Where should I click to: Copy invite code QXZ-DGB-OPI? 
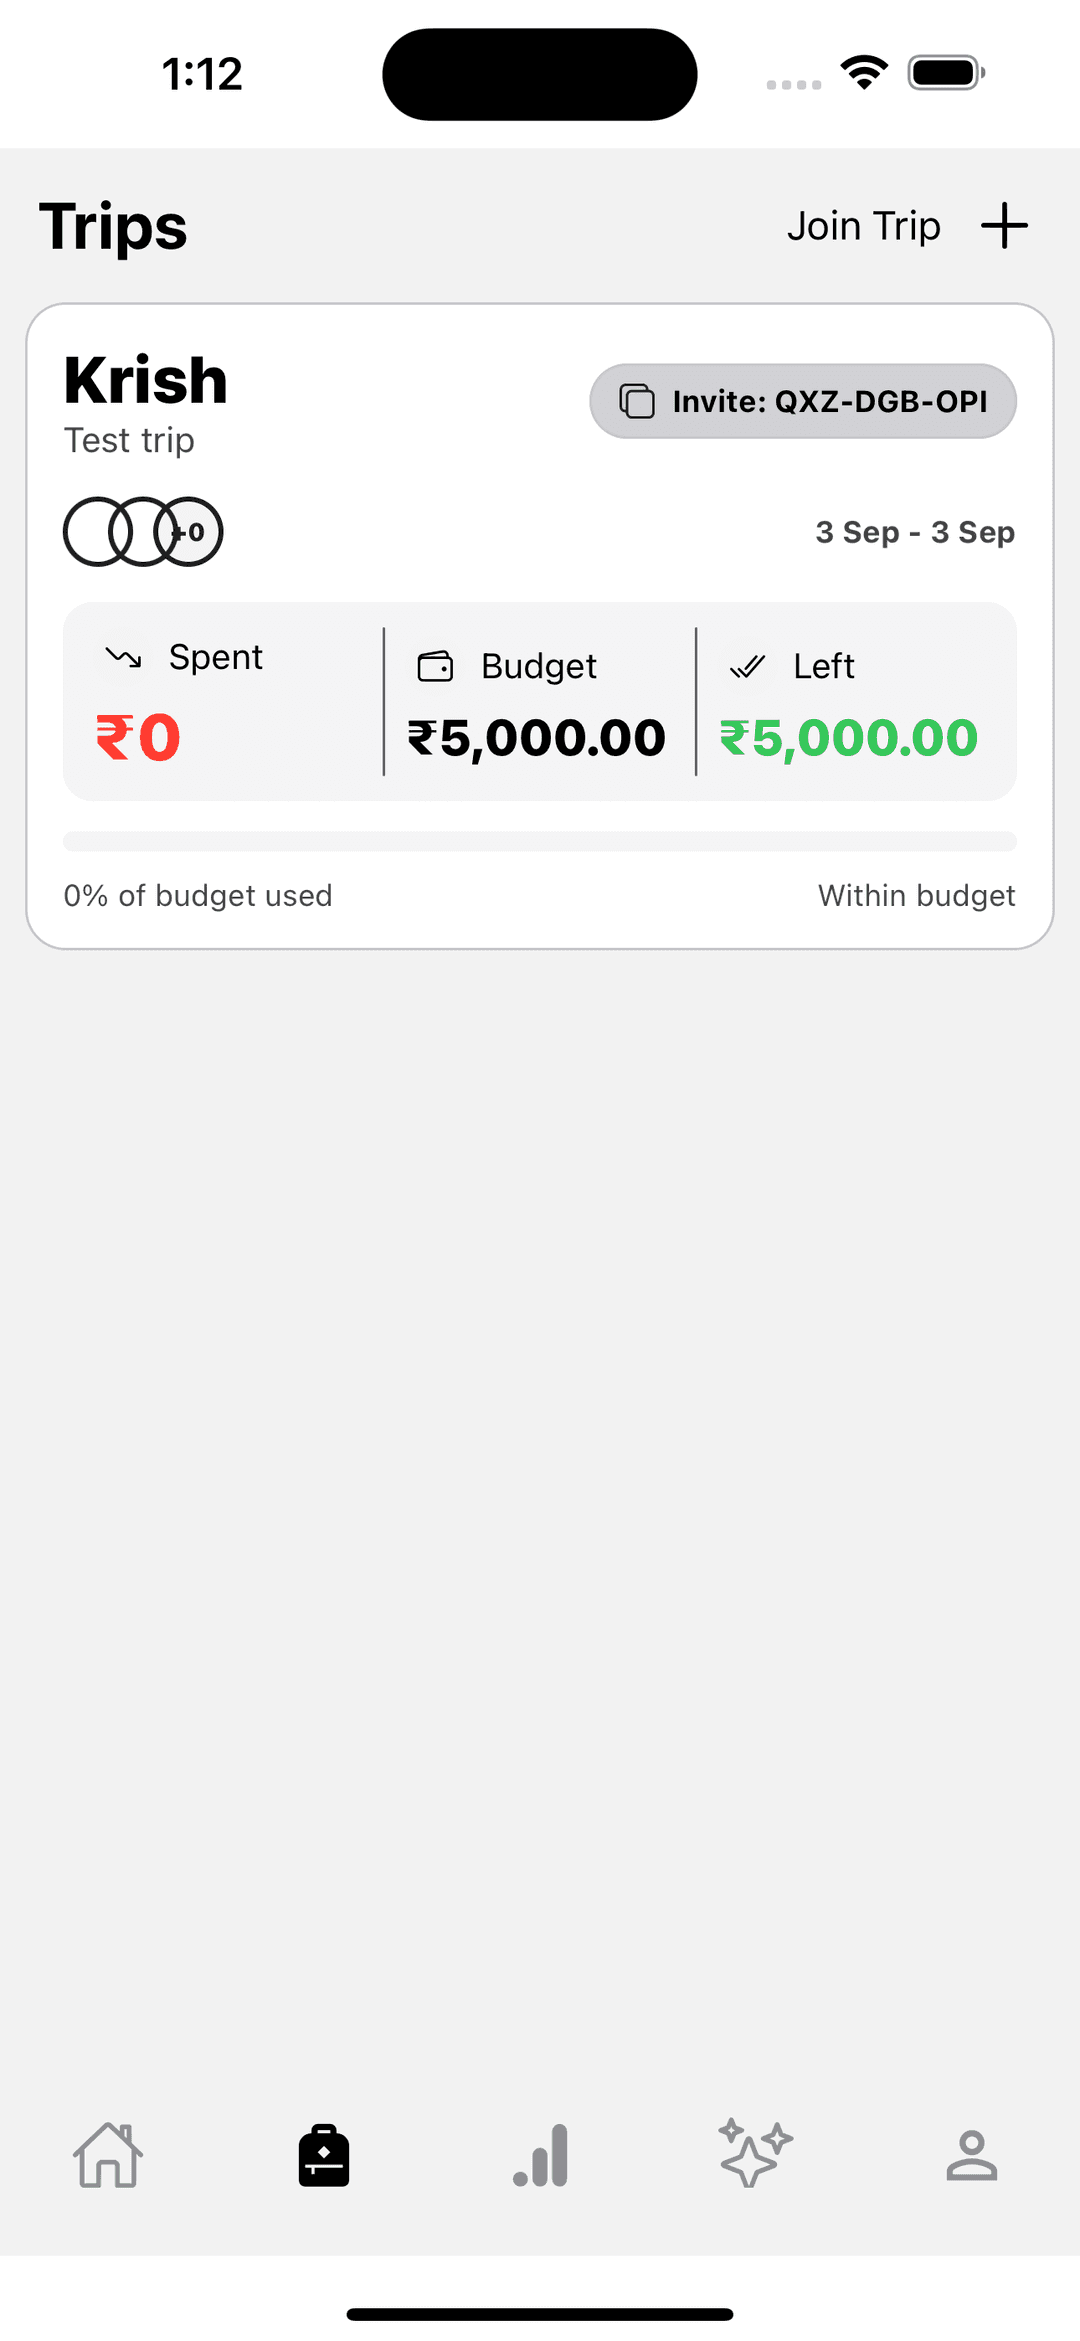[x=828, y=401]
